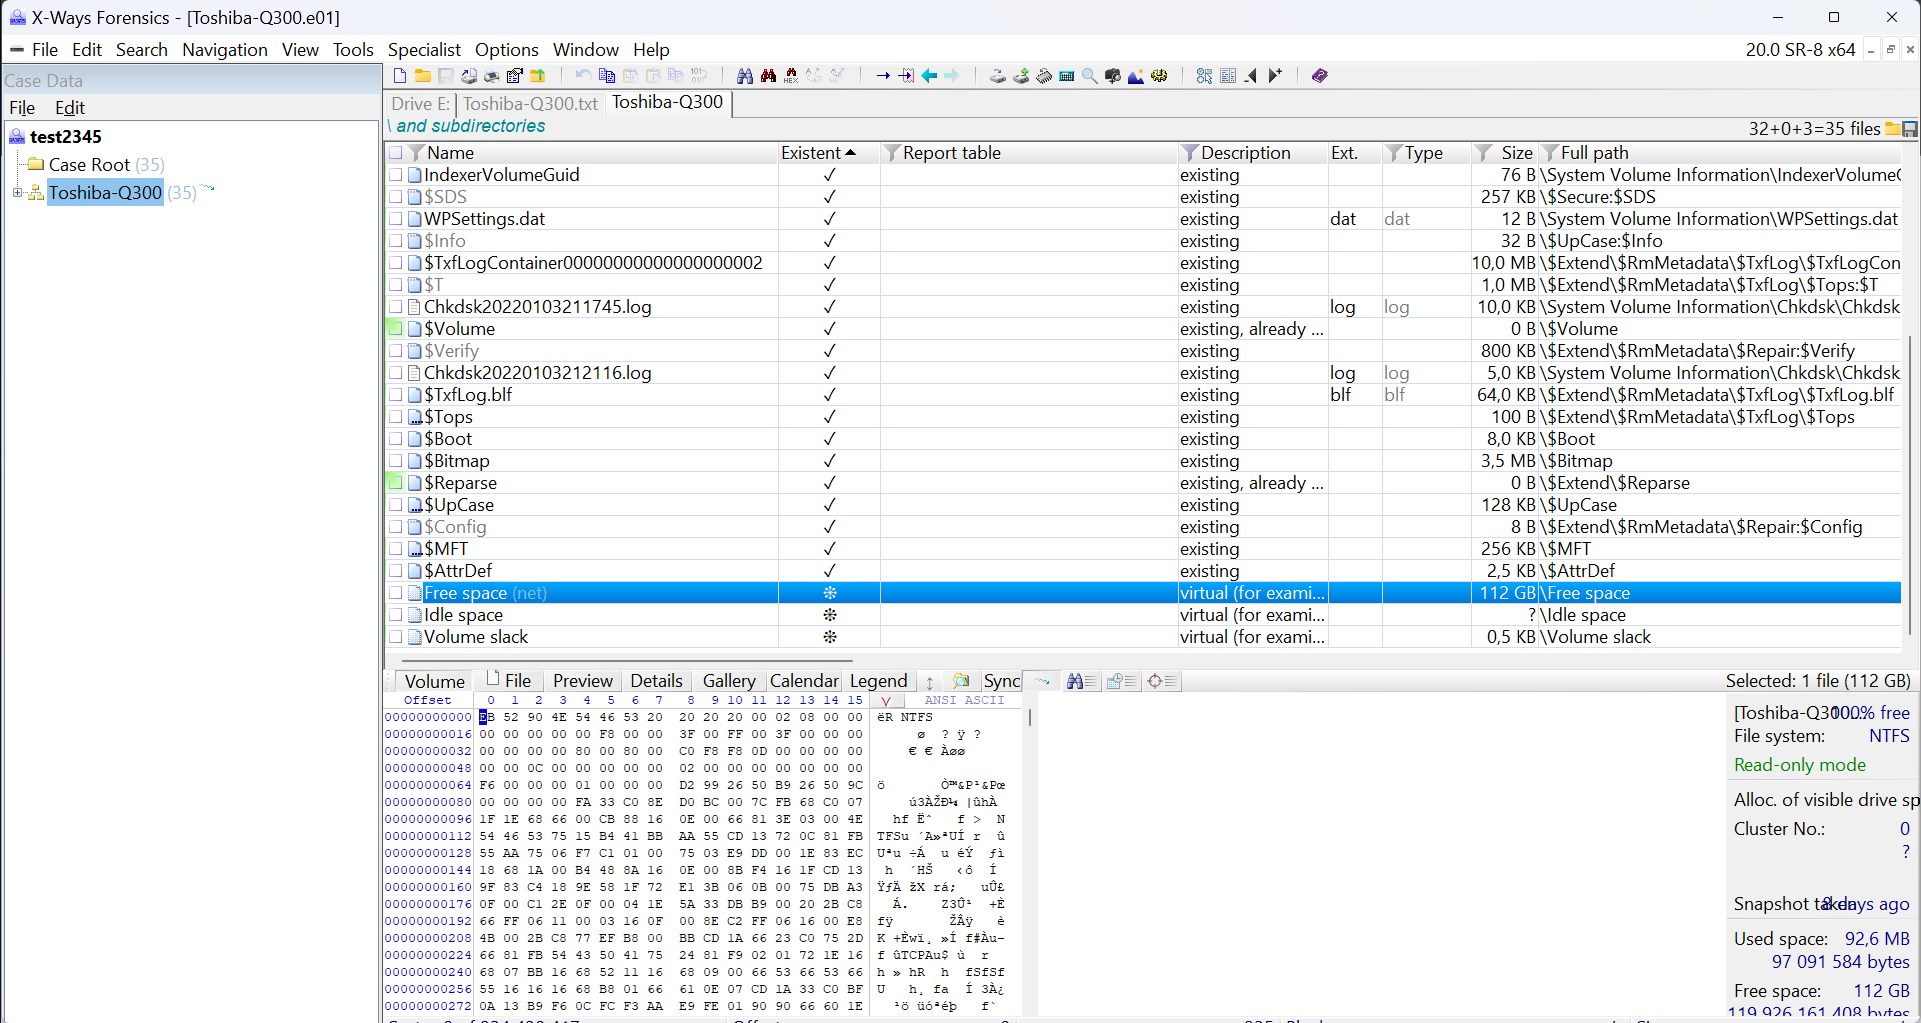Click the printer toolbar icon

491,76
